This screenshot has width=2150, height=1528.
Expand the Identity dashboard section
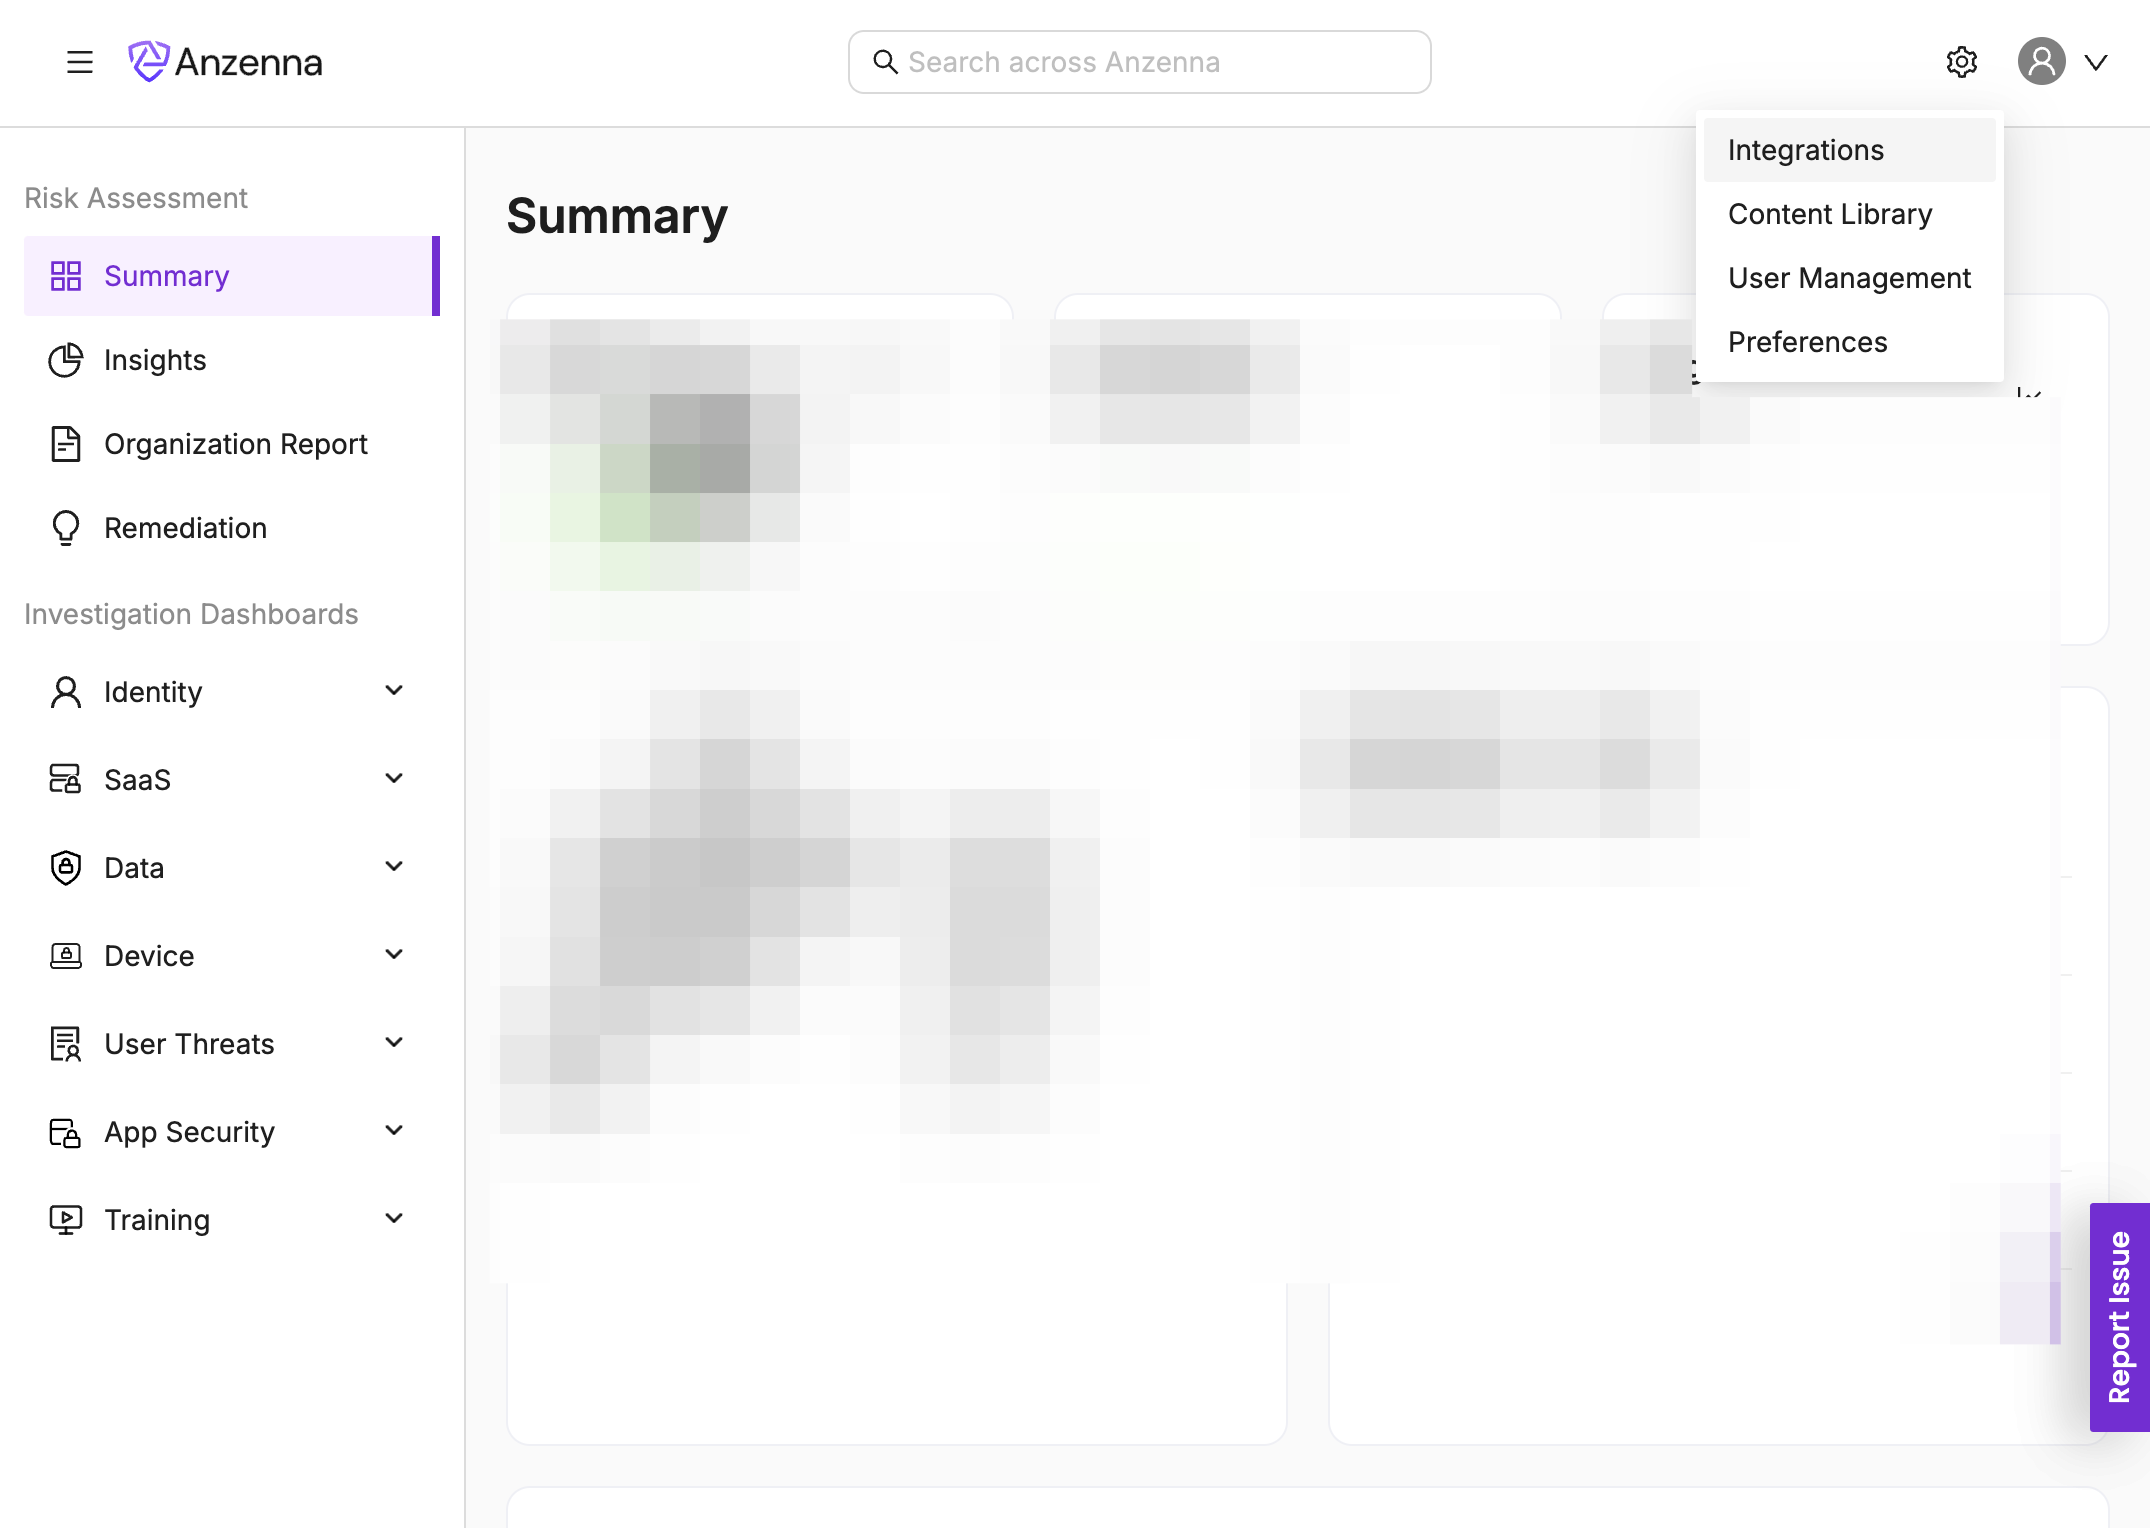click(x=394, y=691)
